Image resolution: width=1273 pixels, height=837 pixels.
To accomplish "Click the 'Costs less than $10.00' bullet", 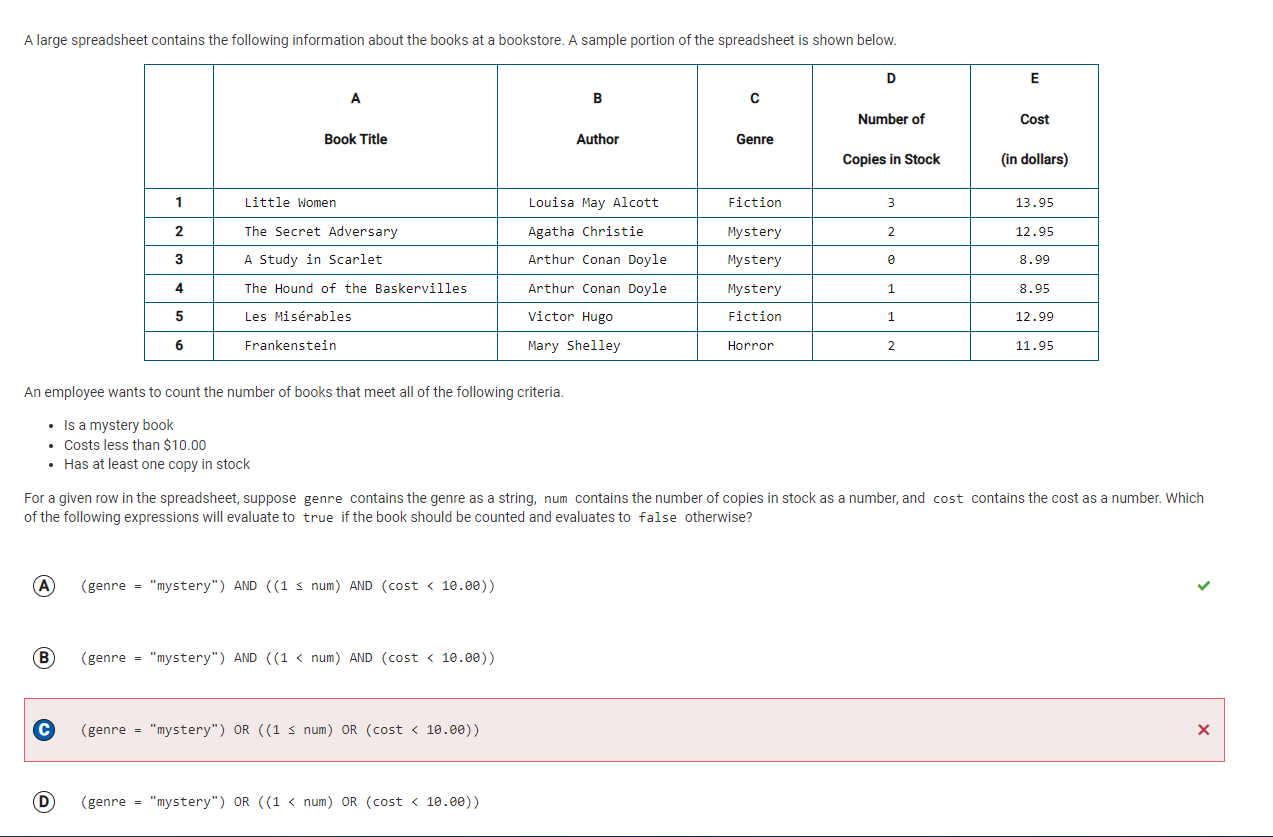I will [x=135, y=445].
